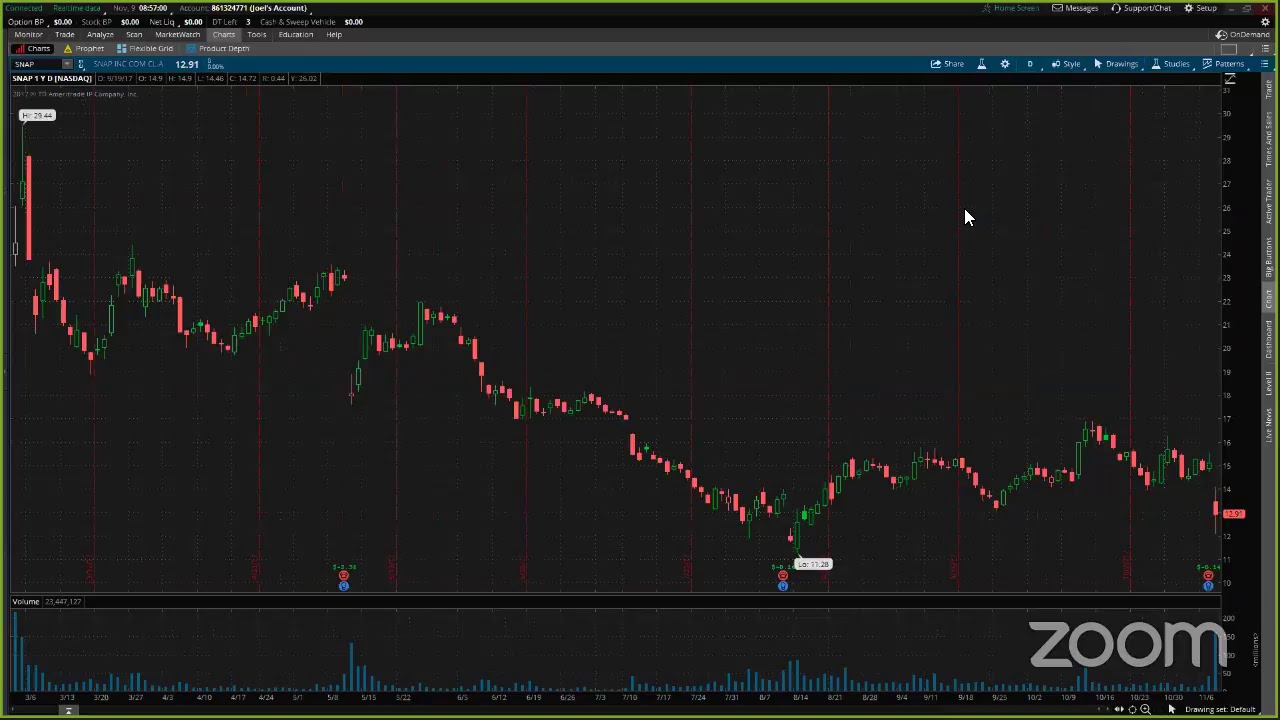This screenshot has width=1280, height=720.
Task: Select the Charts sub-tab with bar icon
Action: click(x=33, y=48)
